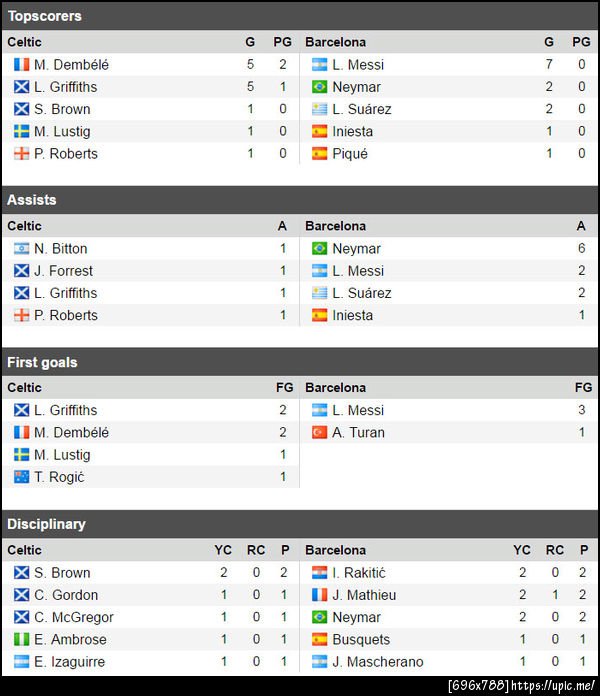Viewport: 600px width, 696px height.
Task: Click the Disciplinary section header
Action: point(46,524)
